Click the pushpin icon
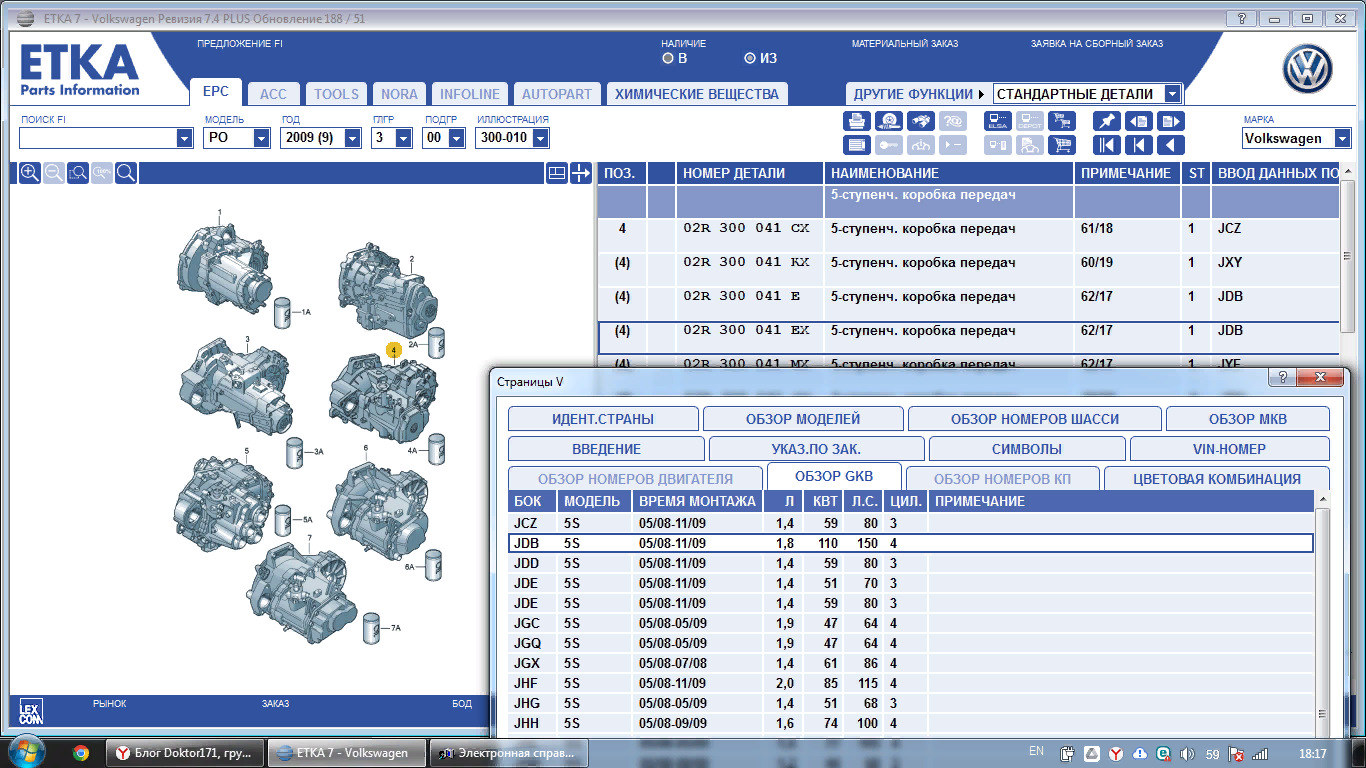This screenshot has height=768, width=1366. tap(1106, 121)
